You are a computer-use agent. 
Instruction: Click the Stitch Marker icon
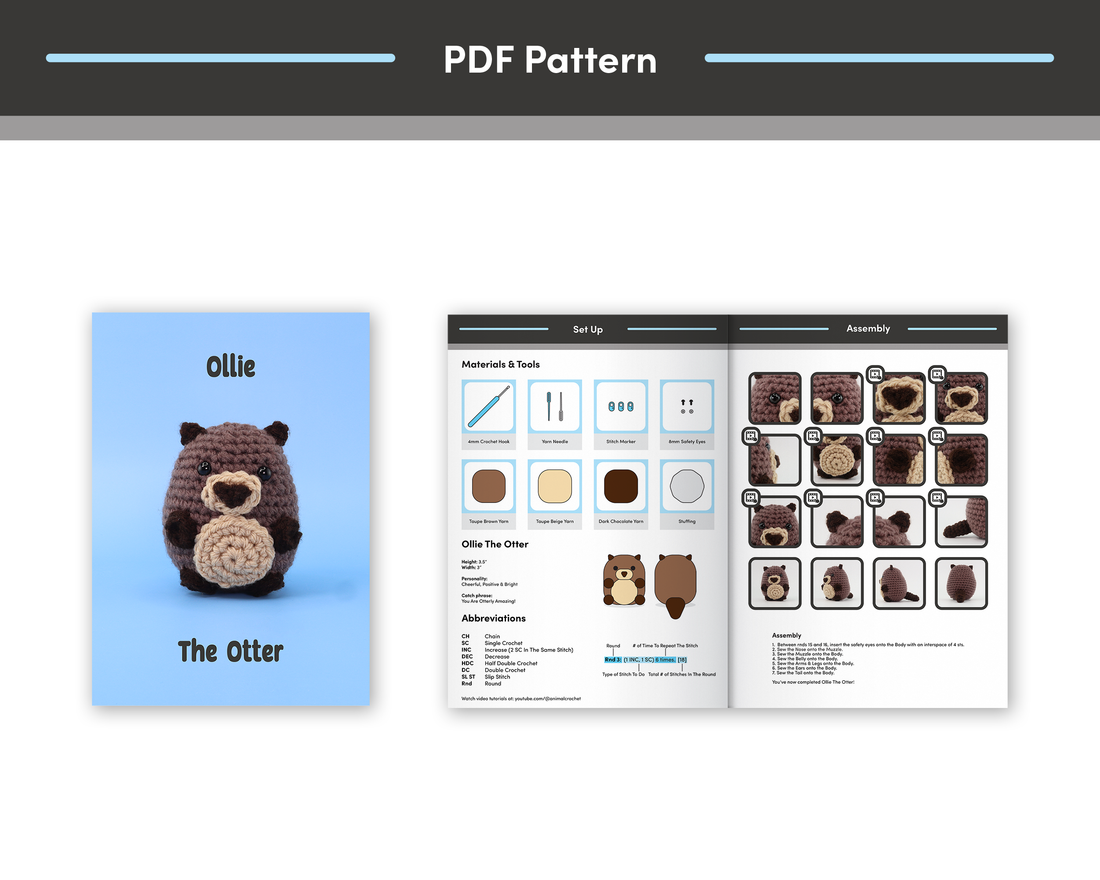pos(621,406)
